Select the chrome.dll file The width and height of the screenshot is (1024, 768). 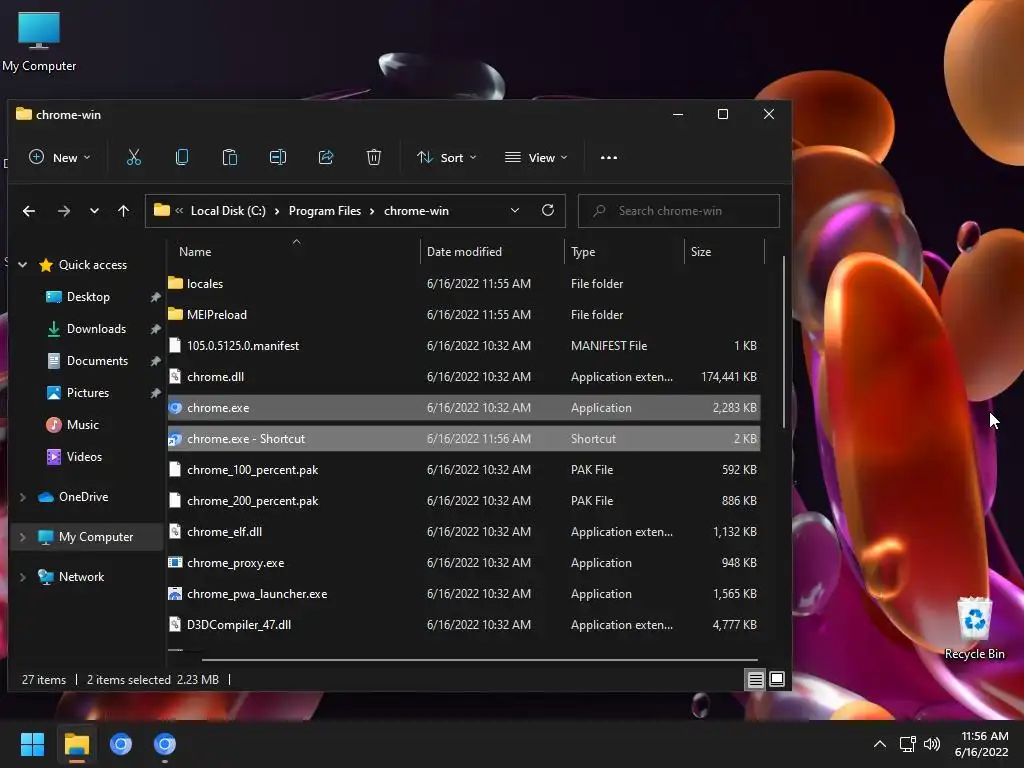tap(464, 376)
